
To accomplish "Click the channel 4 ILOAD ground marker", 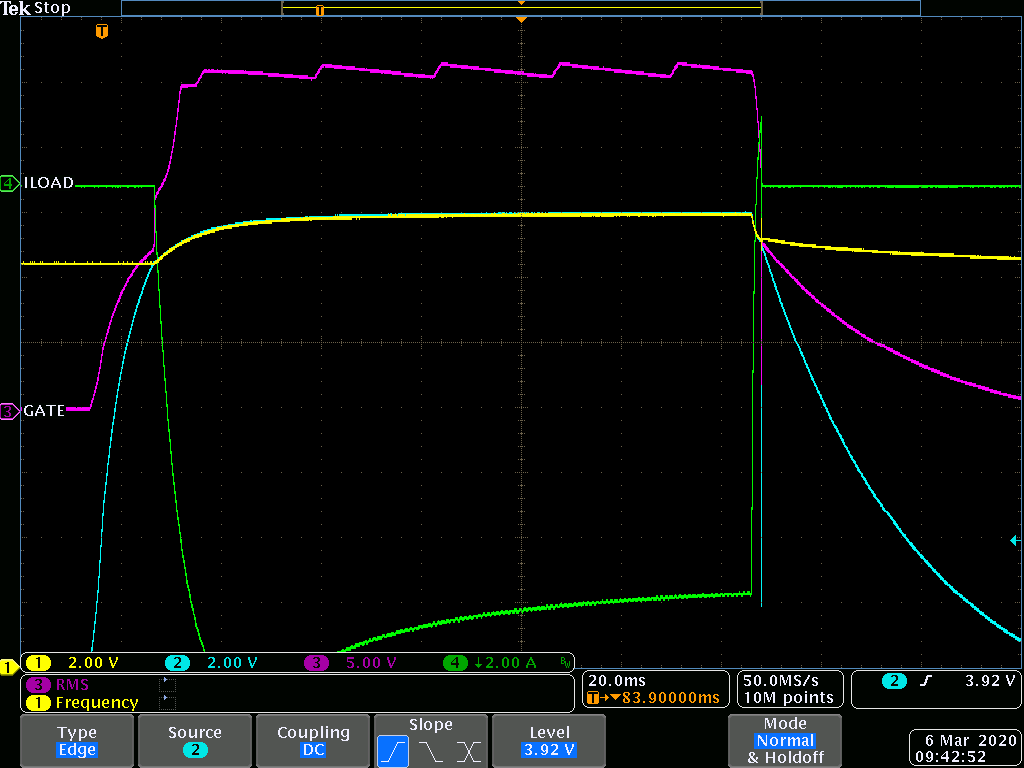I will [x=10, y=184].
